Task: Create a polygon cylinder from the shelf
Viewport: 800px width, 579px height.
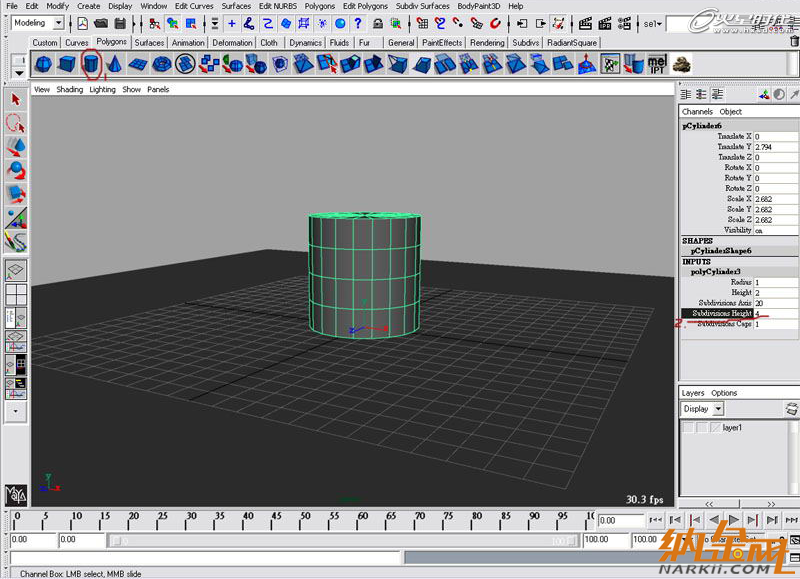Action: 90,65
